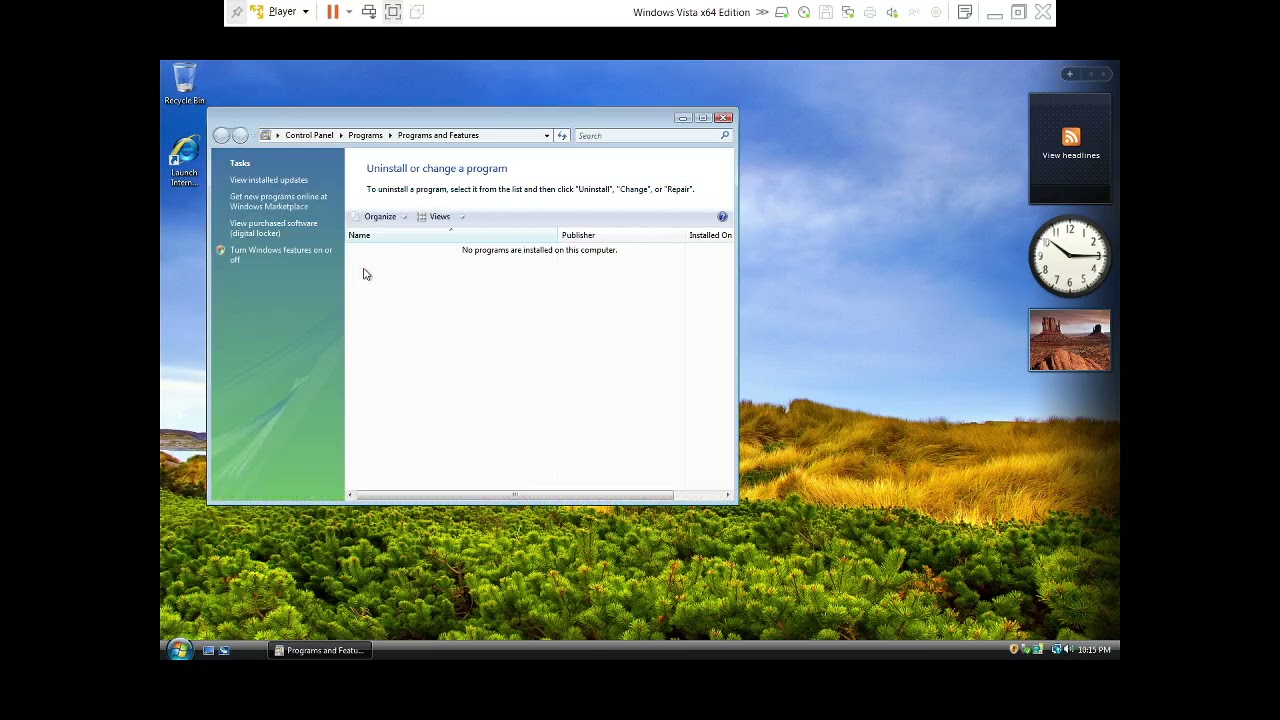This screenshot has height=720, width=1280.
Task: Click the recent pages dropdown beside Forward button
Action: (254, 135)
